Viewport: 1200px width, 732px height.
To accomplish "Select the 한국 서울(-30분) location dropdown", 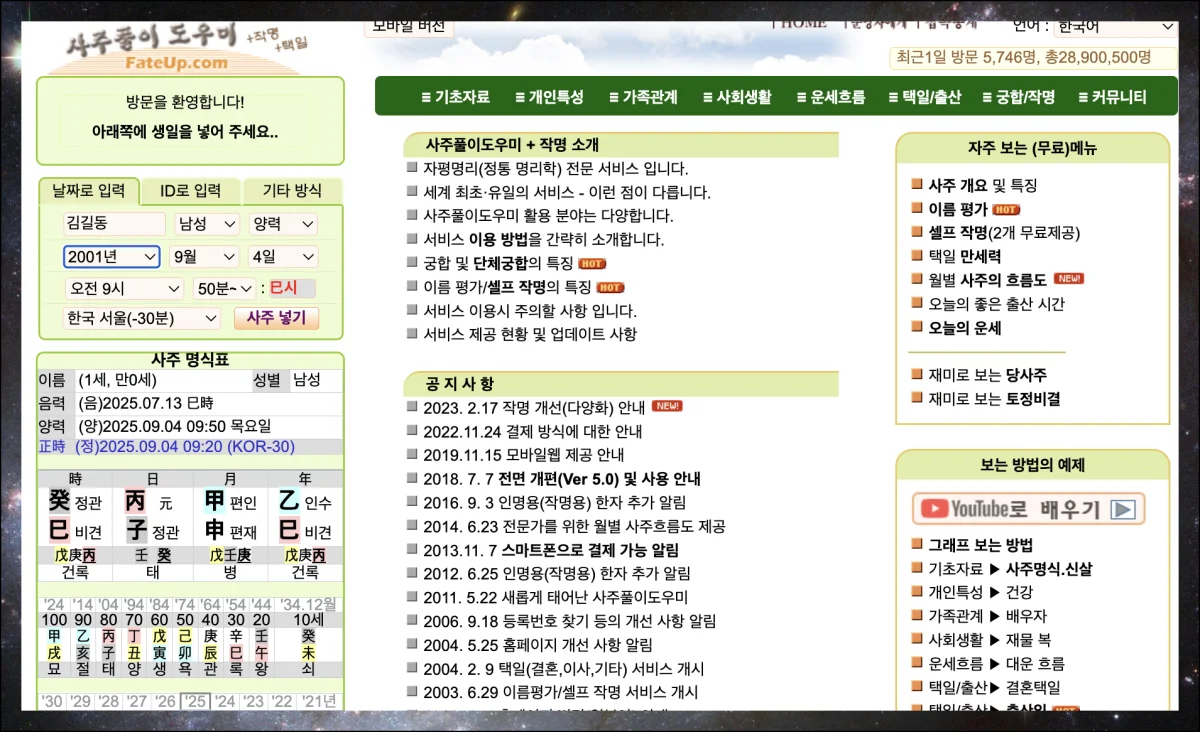I will pyautogui.click(x=141, y=319).
